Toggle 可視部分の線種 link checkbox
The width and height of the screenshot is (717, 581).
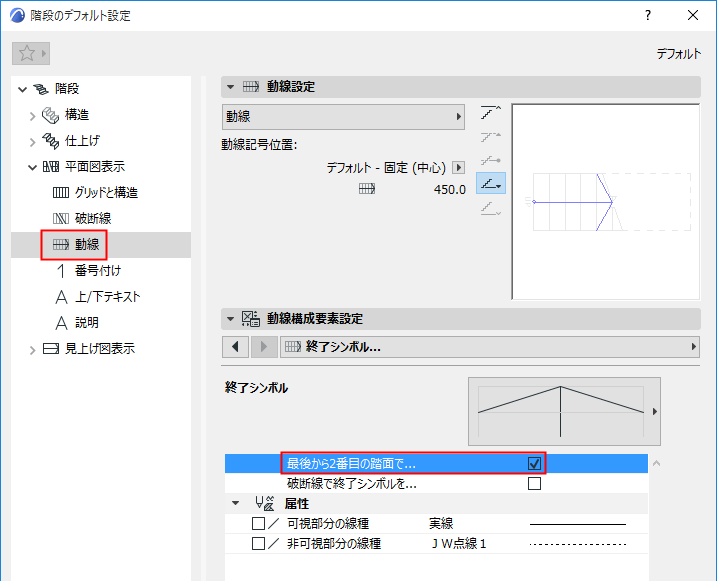tap(258, 523)
